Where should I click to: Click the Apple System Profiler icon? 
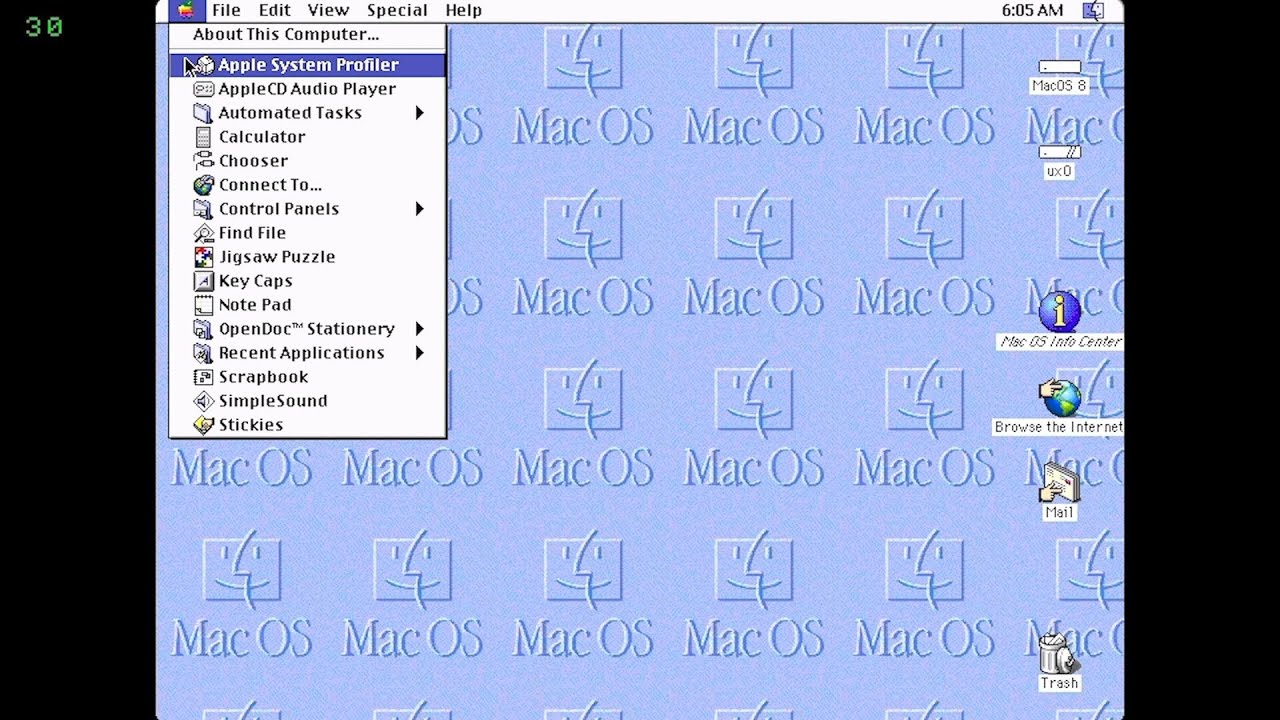203,65
